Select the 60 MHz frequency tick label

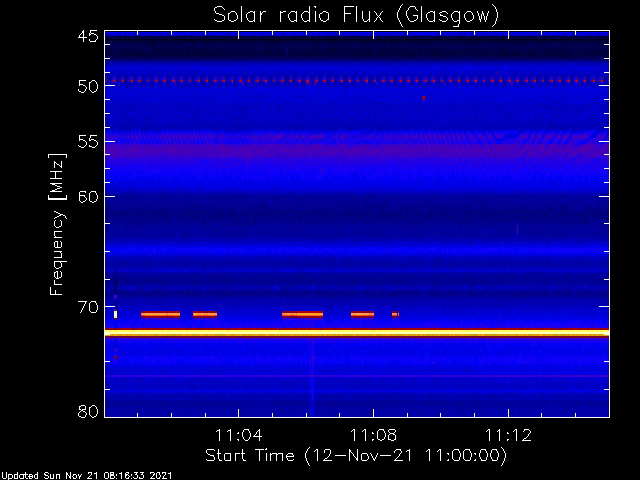(x=88, y=196)
